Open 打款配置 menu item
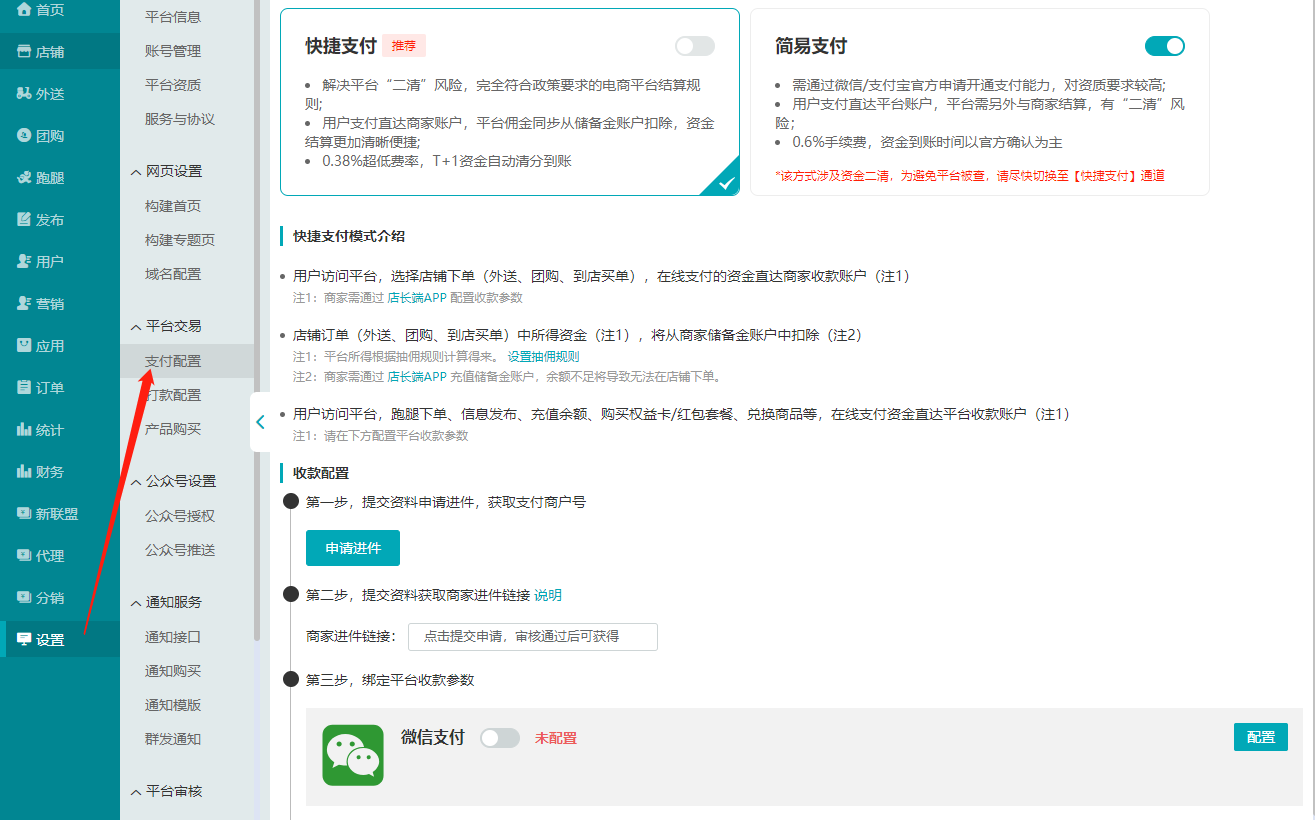Screen dimensions: 1315x820 pos(173,395)
